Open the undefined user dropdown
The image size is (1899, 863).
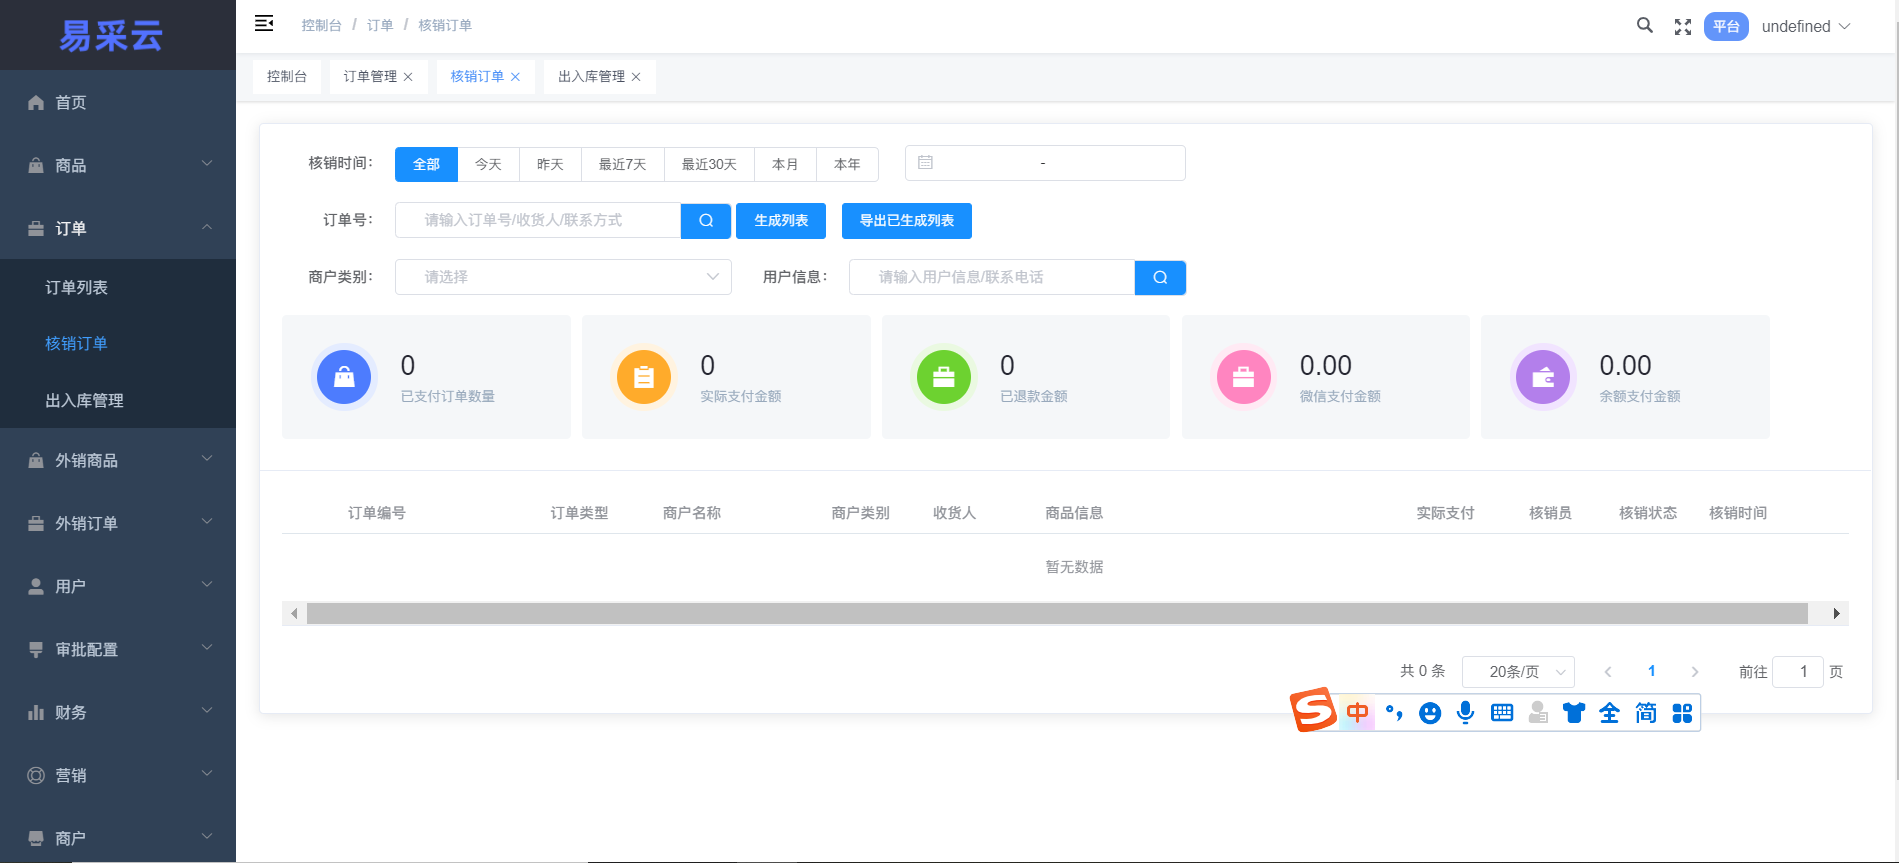click(1806, 27)
